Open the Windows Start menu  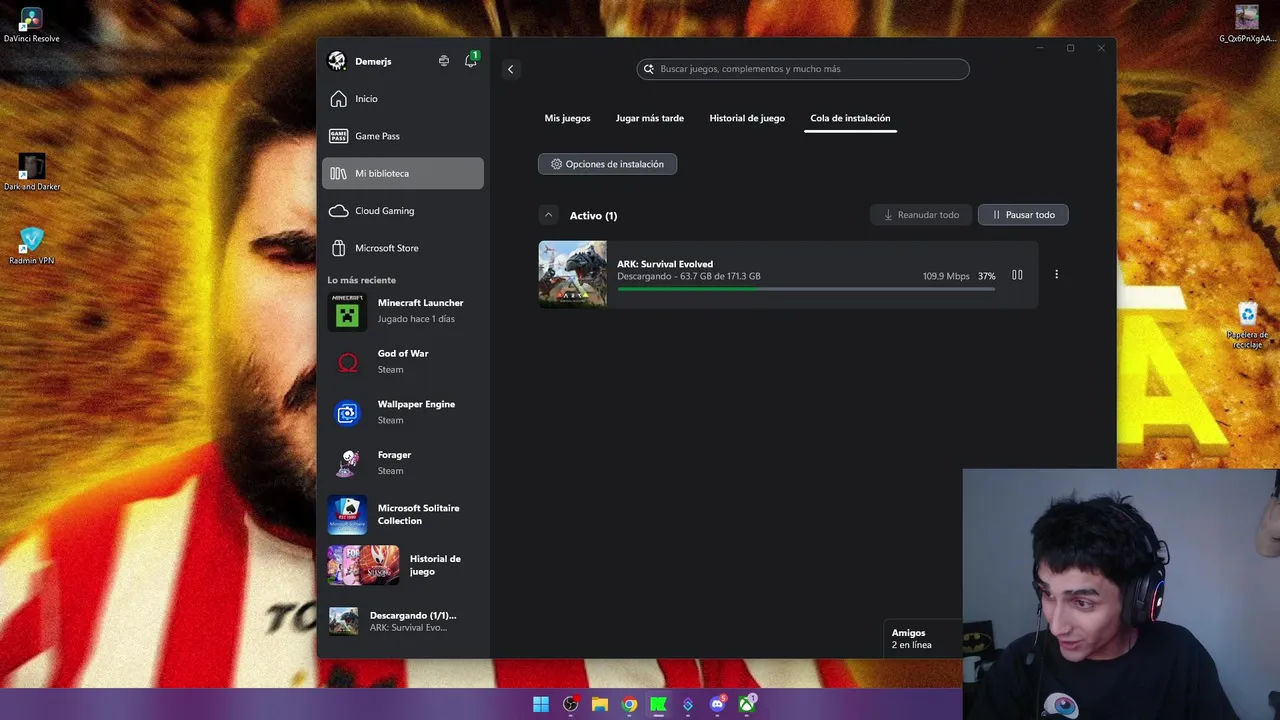point(541,704)
